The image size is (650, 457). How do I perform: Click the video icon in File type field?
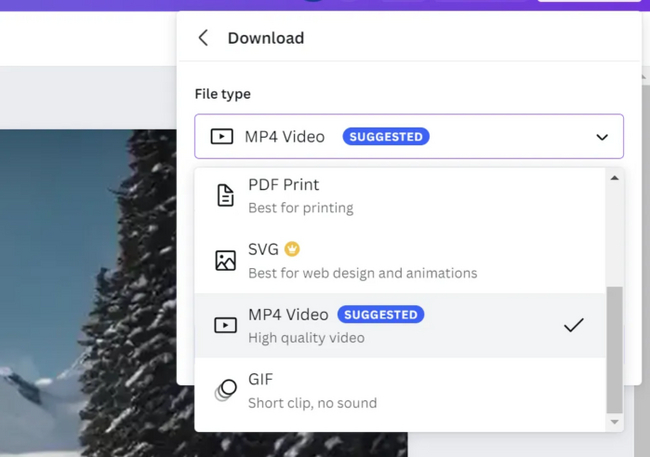coord(221,137)
